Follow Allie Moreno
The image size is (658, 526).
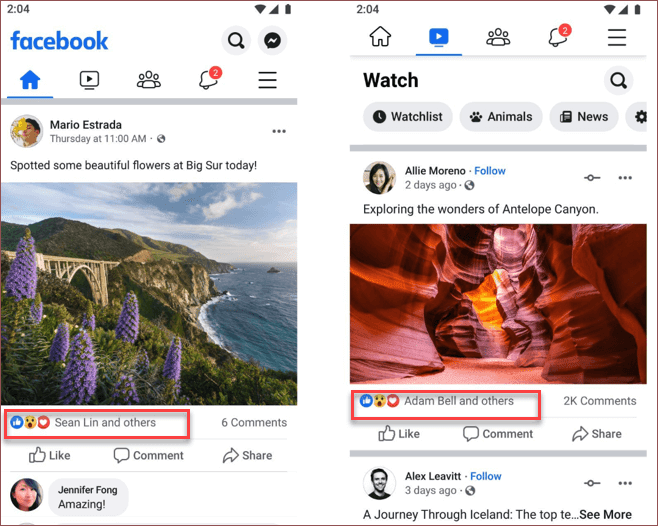coord(490,170)
